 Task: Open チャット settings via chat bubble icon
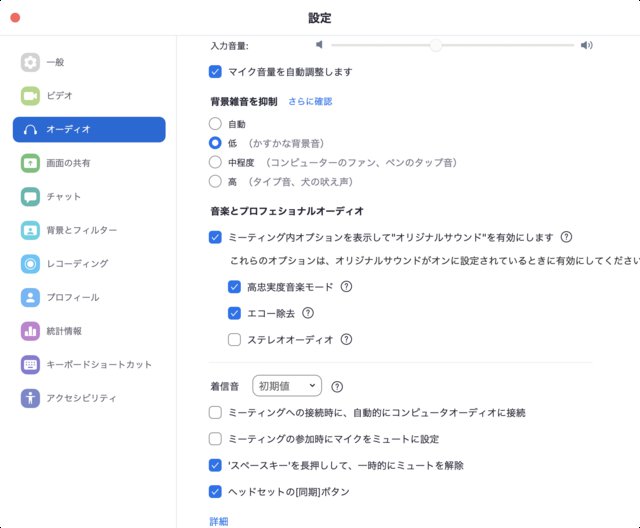tap(30, 197)
